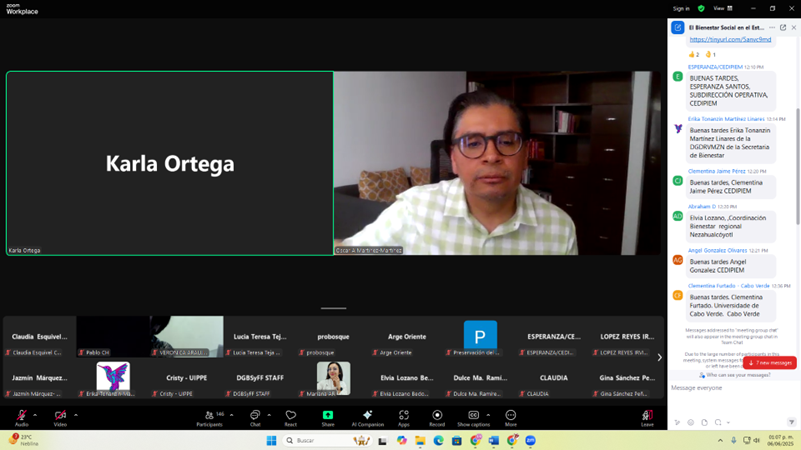The width and height of the screenshot is (801, 450).
Task: Open the chat panel more options ellipsis
Action: point(772,28)
